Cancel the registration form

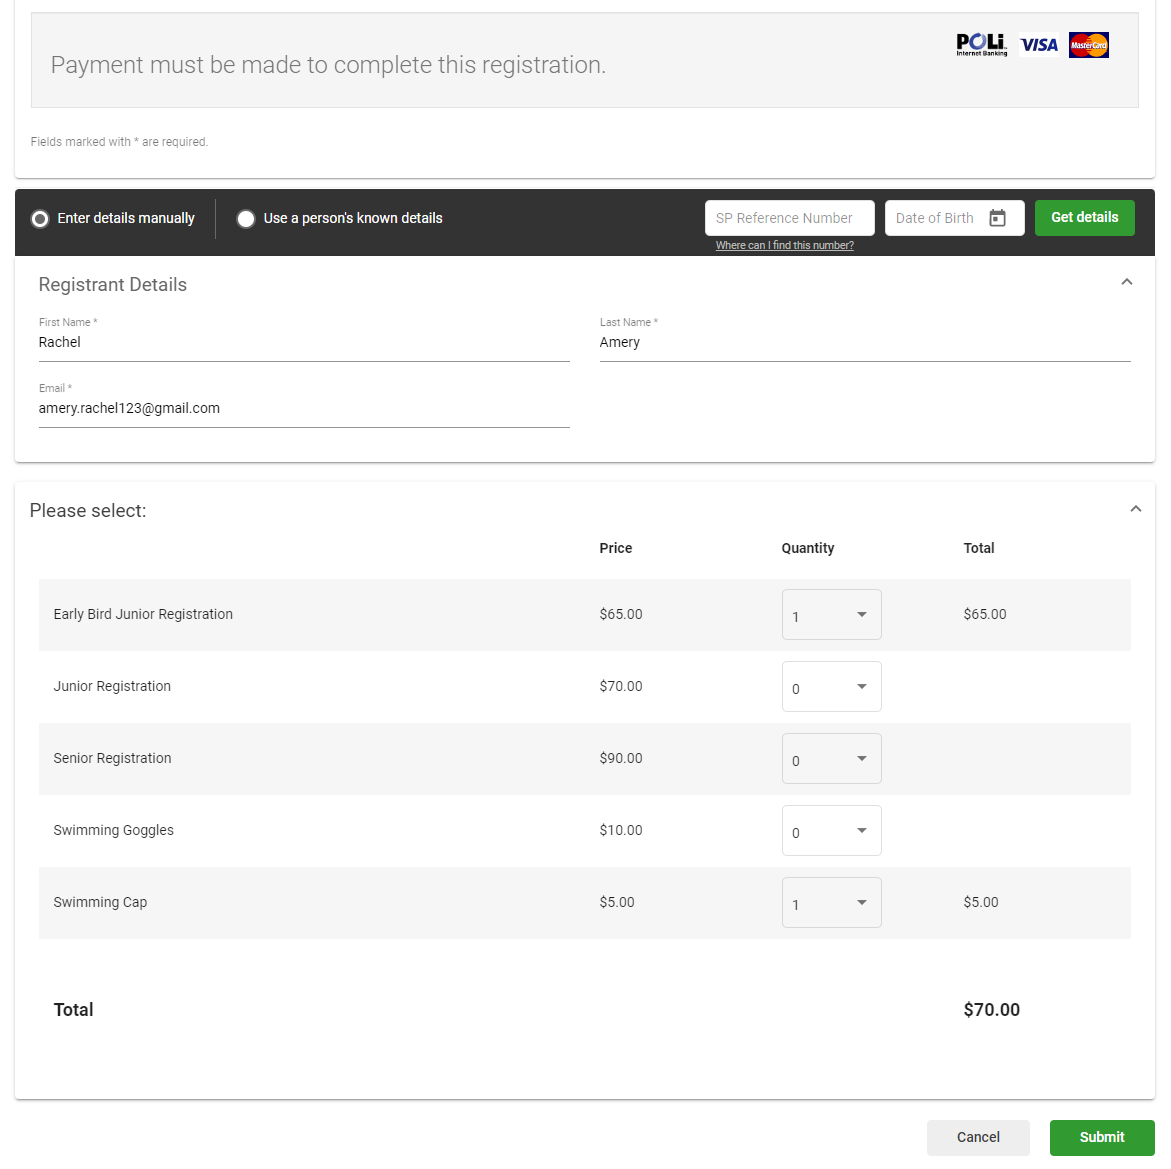click(x=978, y=1137)
